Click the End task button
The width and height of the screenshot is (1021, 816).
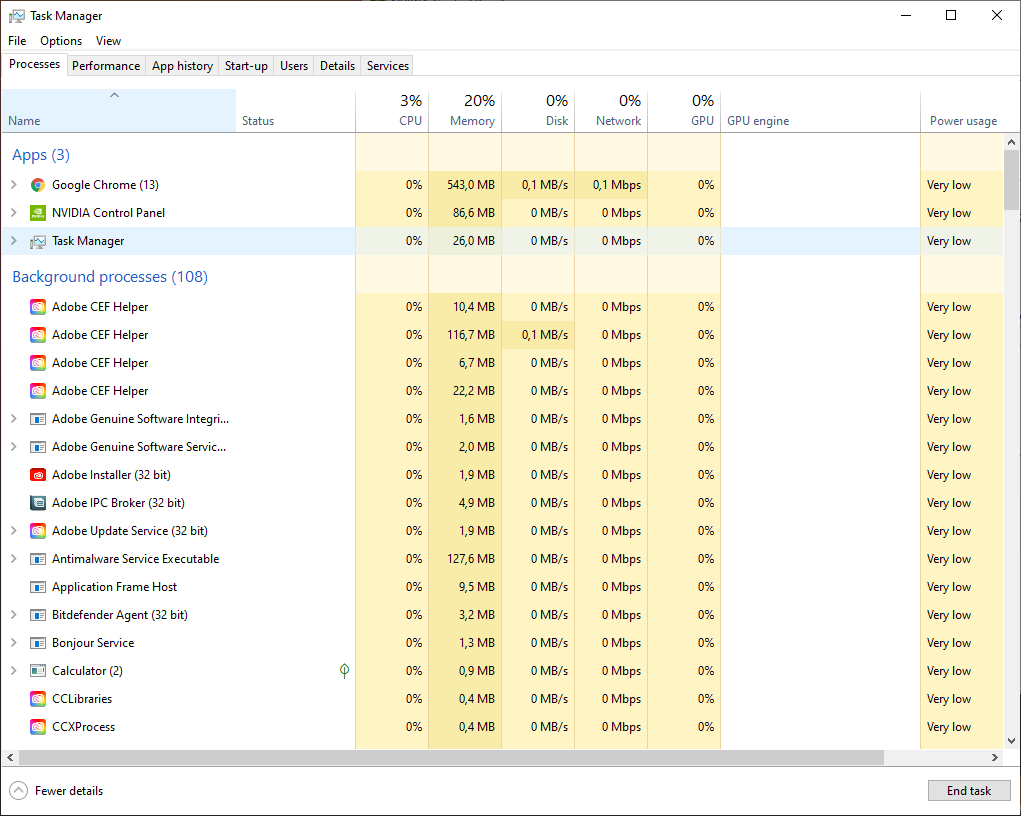pos(969,791)
